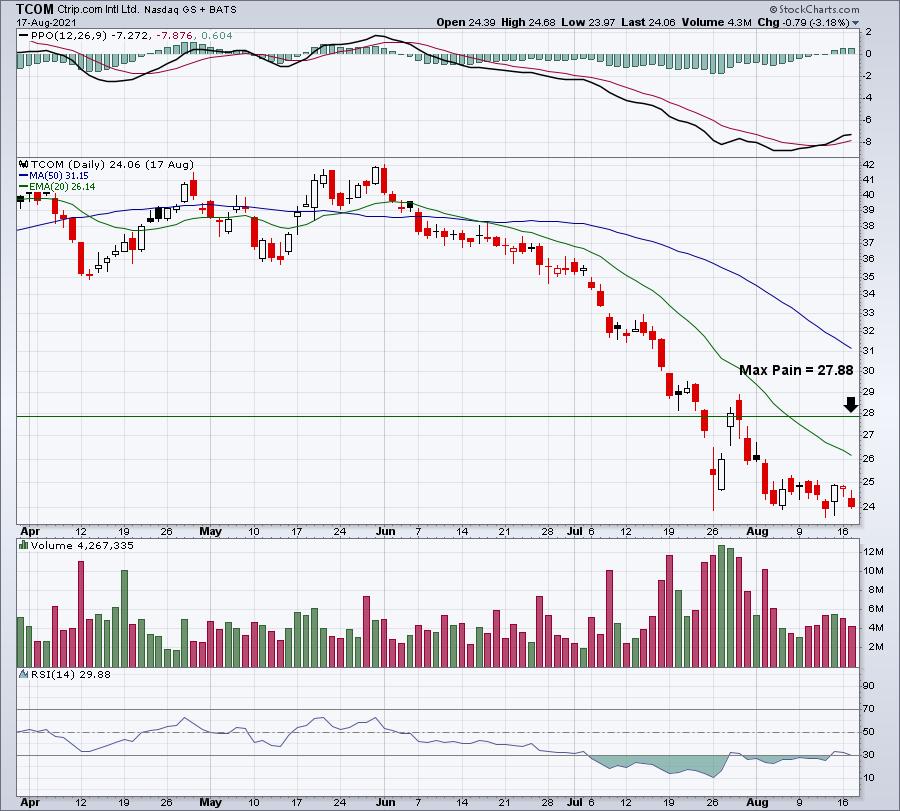Click the candlestick icon beside TCOM (Daily)
This screenshot has width=900, height=811.
(22, 164)
